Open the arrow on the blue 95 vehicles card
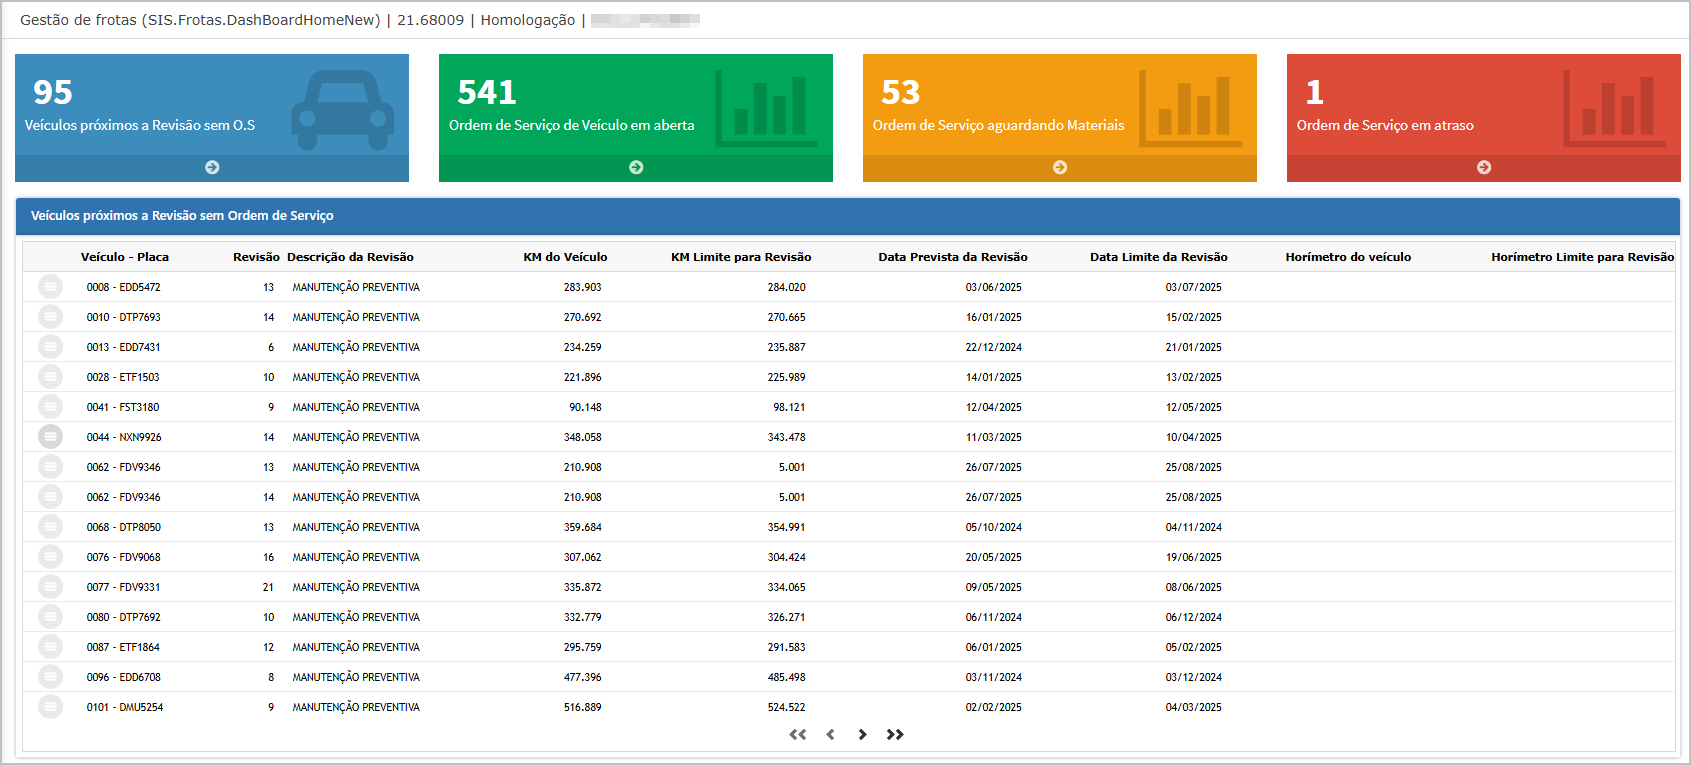The image size is (1691, 765). pos(212,167)
